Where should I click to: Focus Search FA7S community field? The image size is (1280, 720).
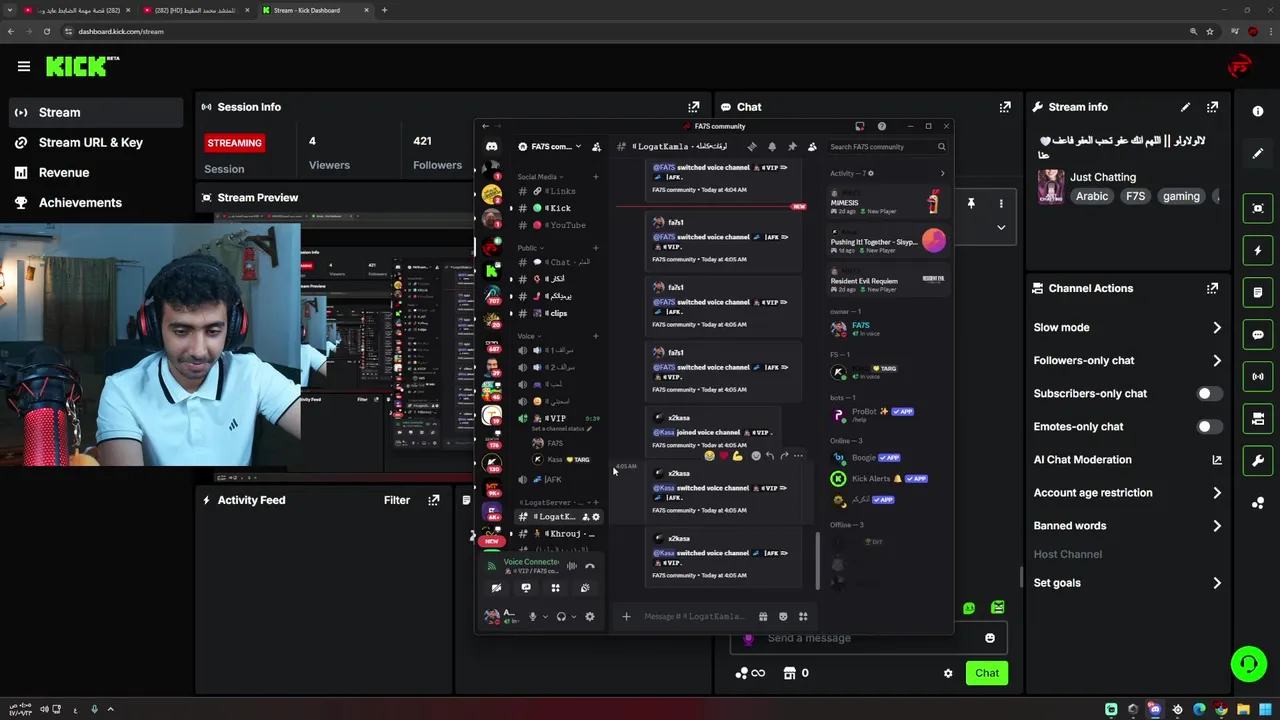point(887,147)
